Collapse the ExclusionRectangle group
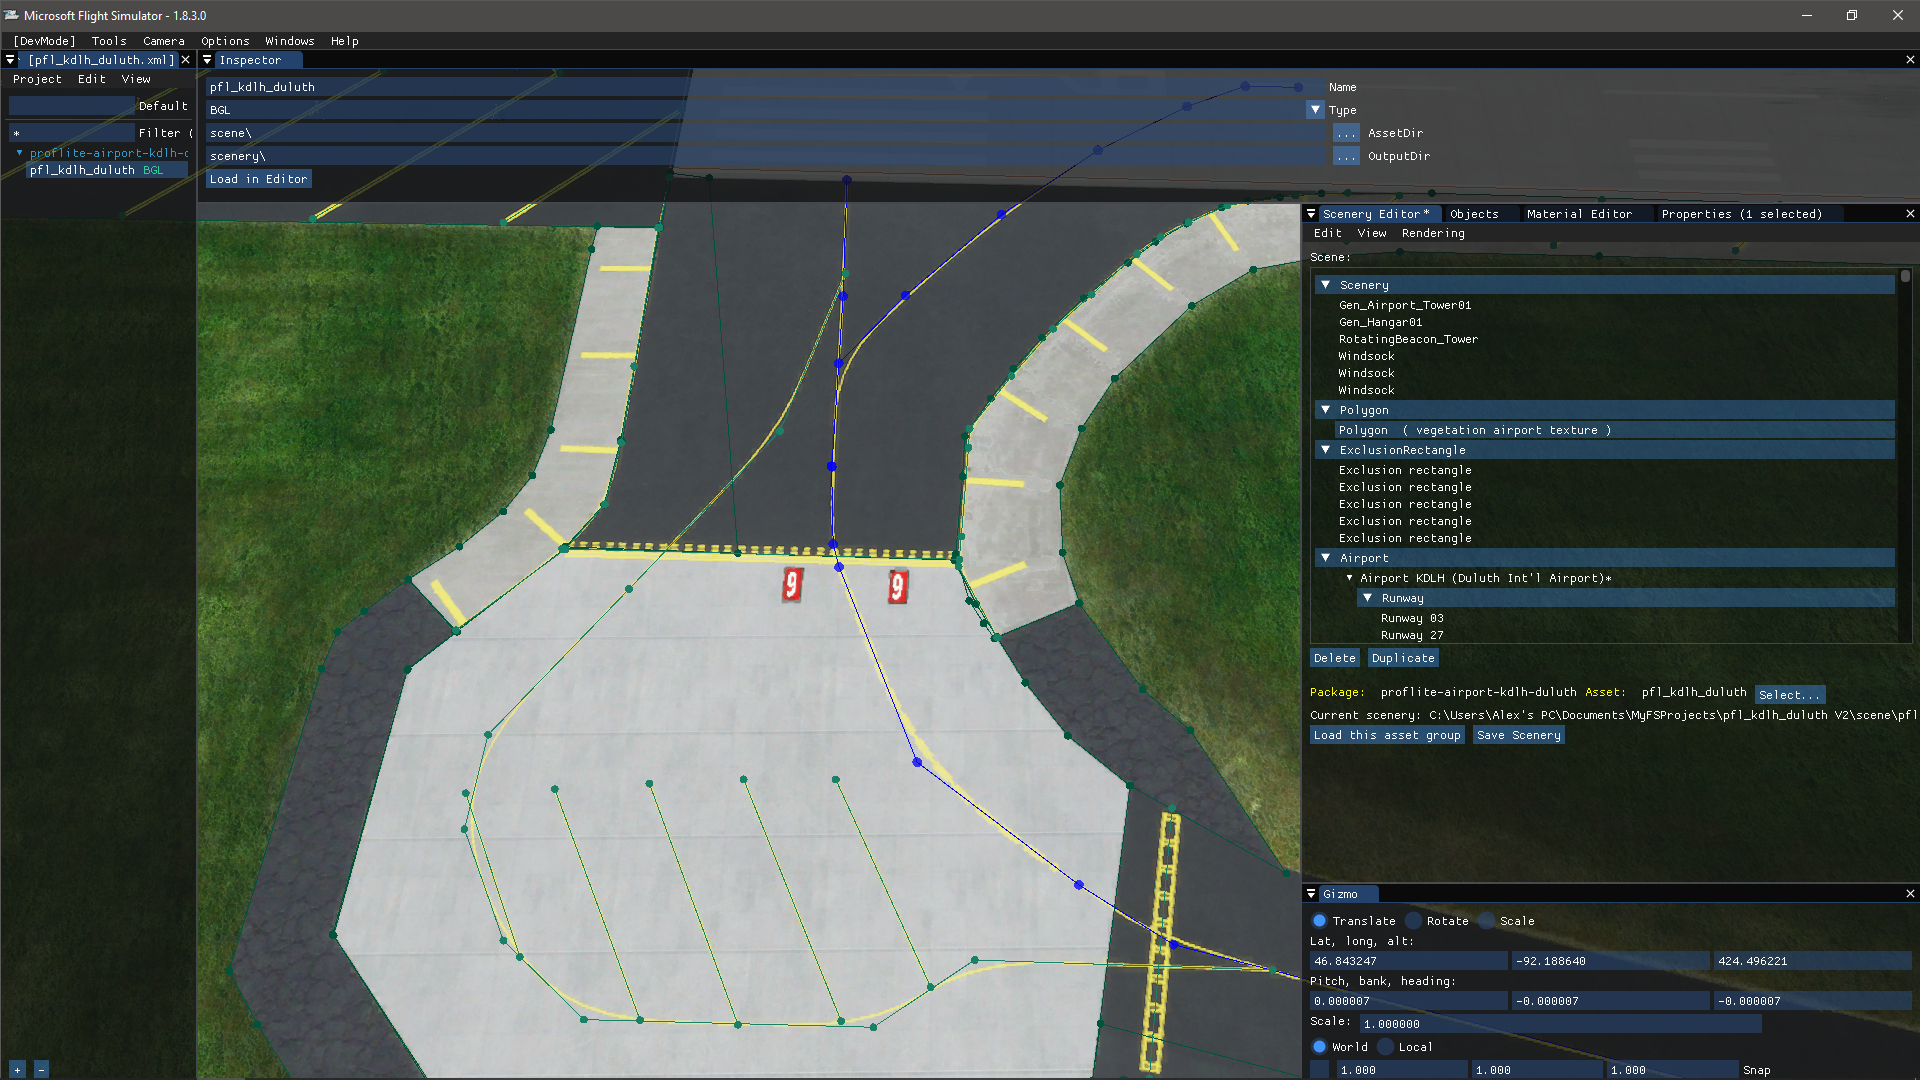The width and height of the screenshot is (1920, 1080). coord(1326,450)
